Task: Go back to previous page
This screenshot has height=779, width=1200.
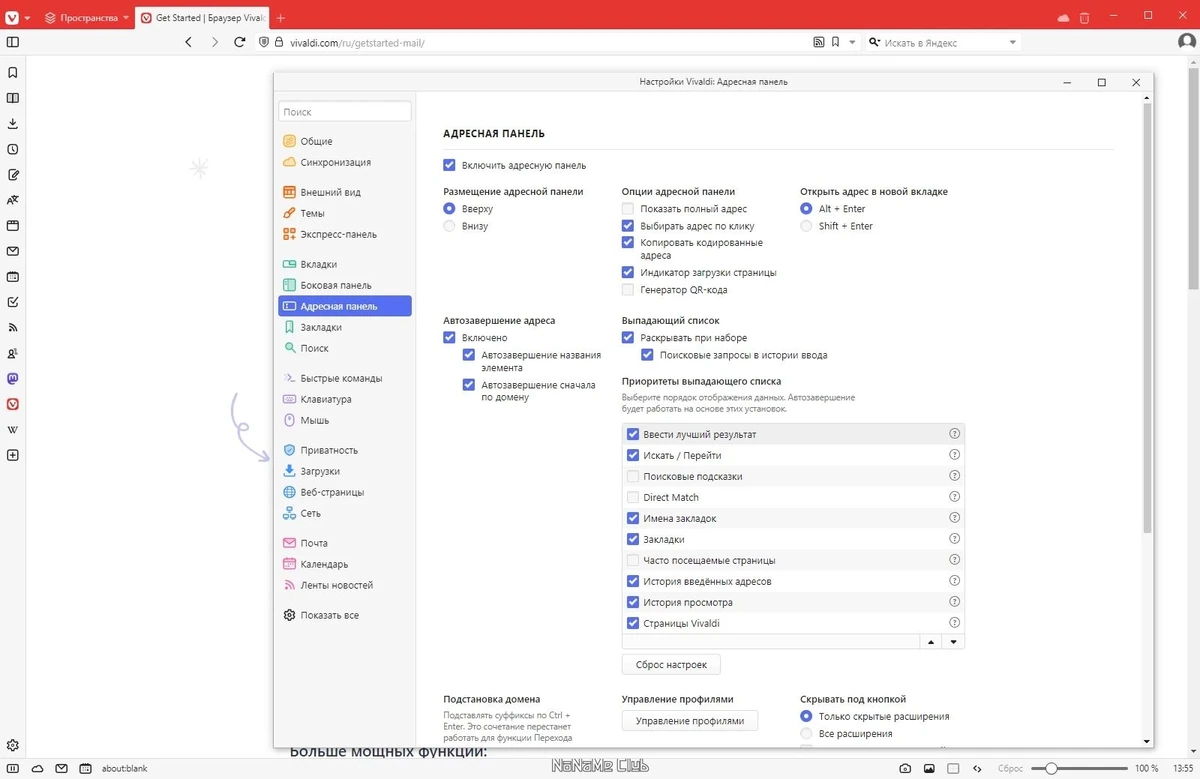Action: (x=188, y=43)
